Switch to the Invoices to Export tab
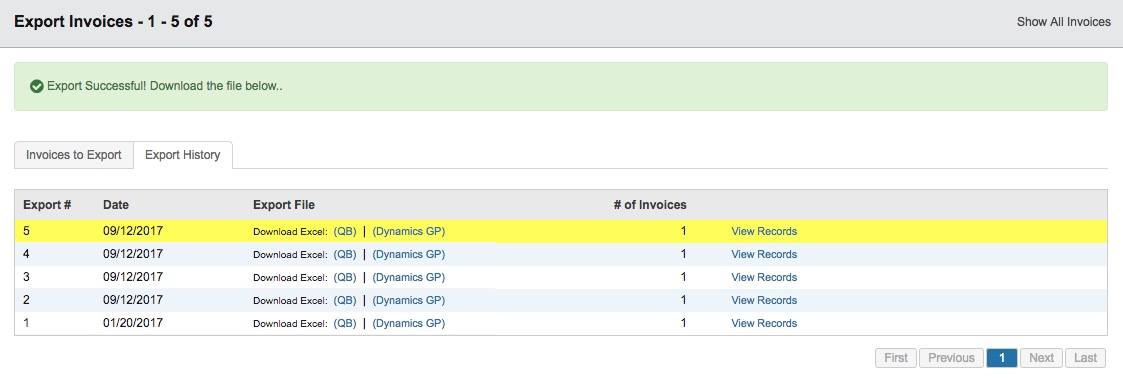 coord(74,155)
